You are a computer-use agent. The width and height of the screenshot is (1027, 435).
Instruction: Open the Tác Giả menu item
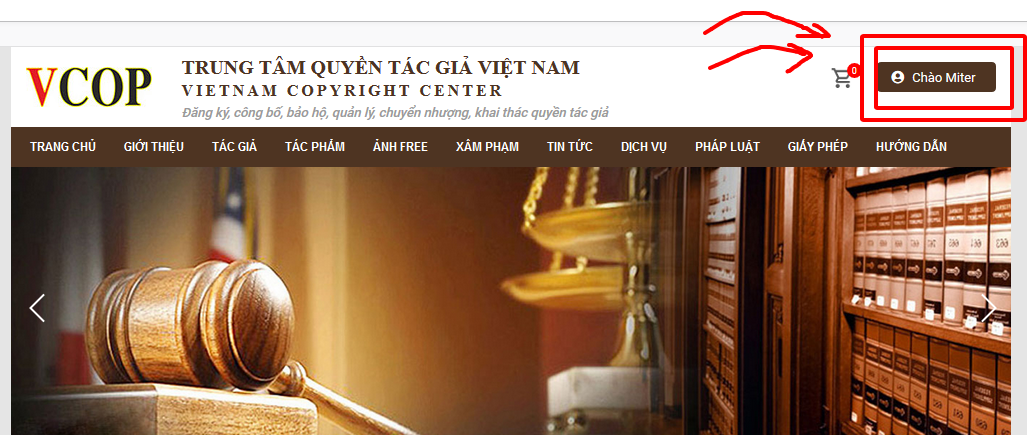(x=234, y=147)
